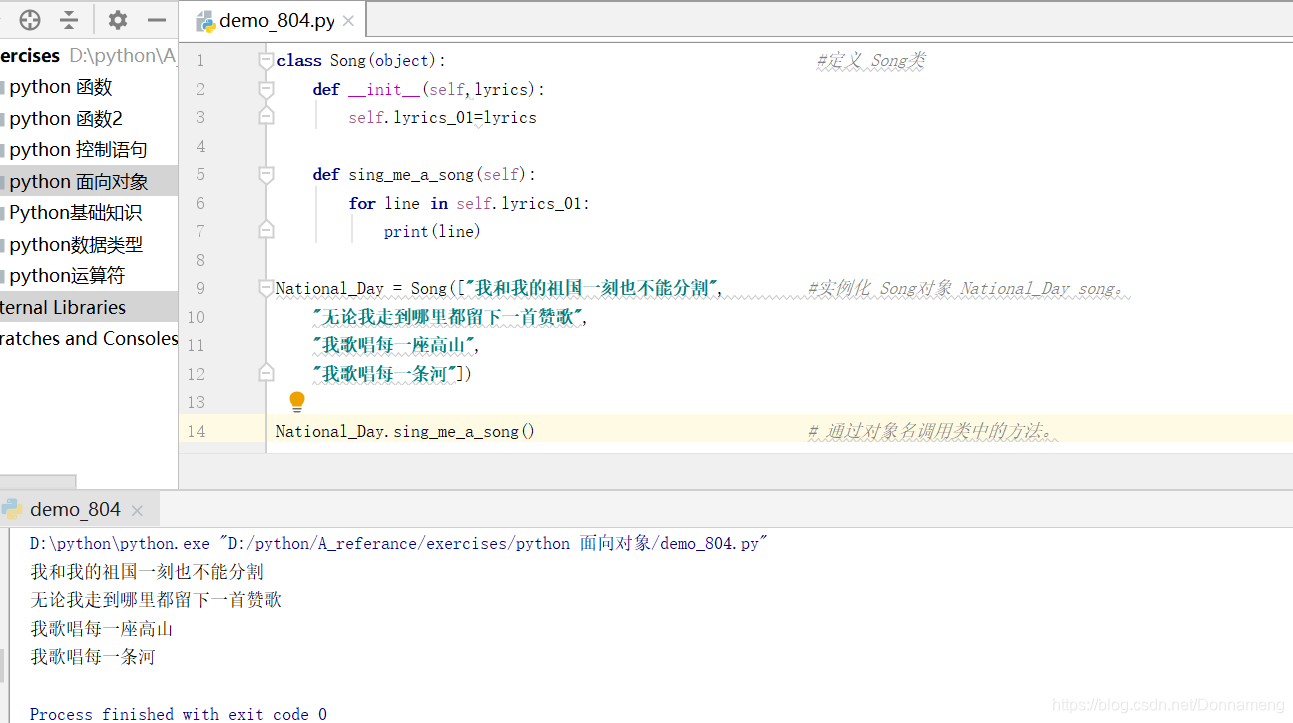Select the python 控制语句 folder
The height and width of the screenshot is (723, 1293).
click(78, 149)
